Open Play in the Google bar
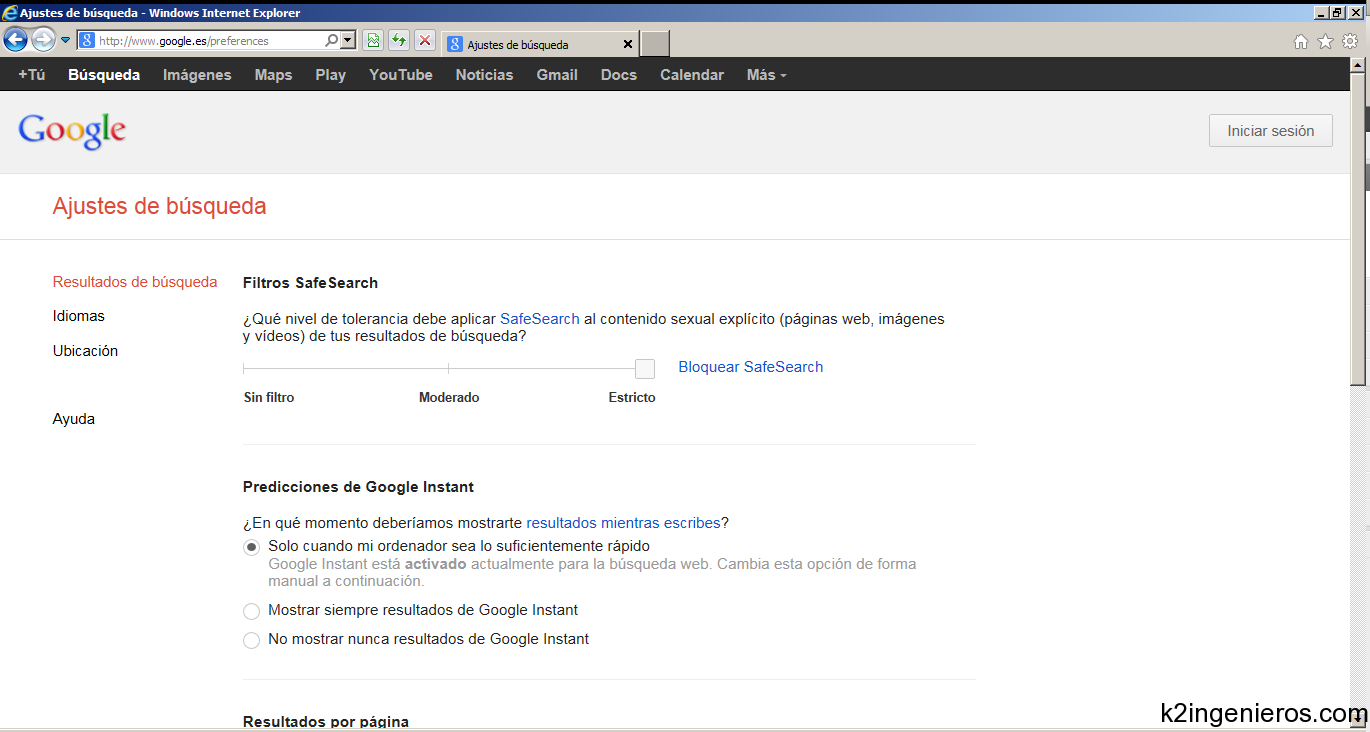 (330, 75)
